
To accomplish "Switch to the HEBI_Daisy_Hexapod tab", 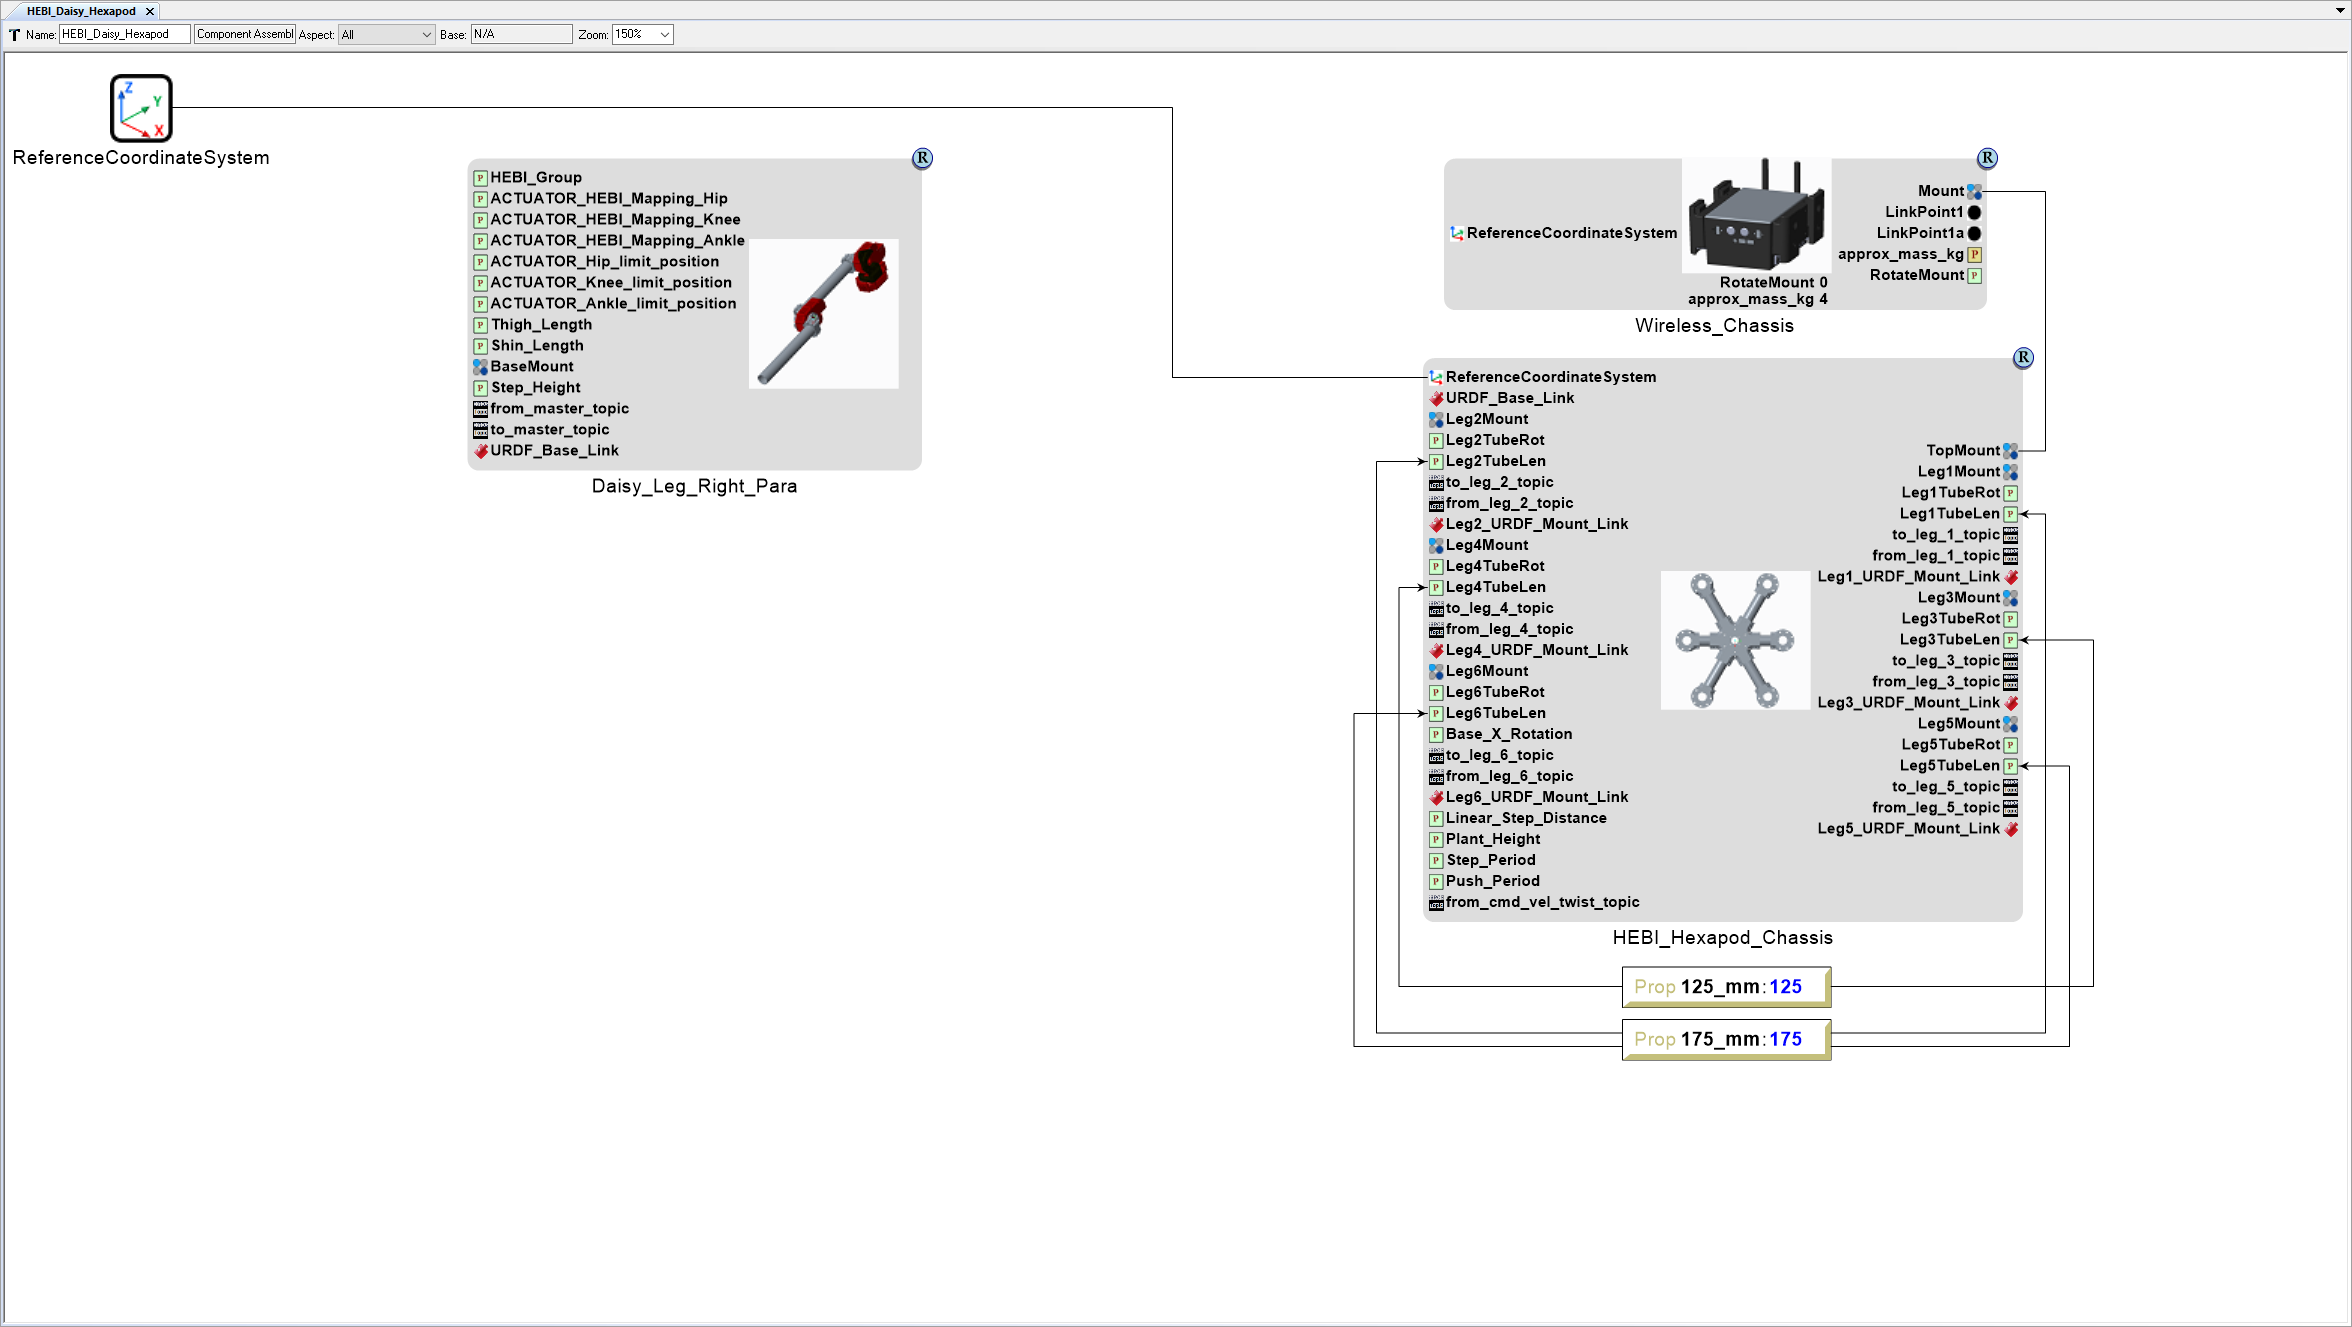I will click(x=80, y=11).
